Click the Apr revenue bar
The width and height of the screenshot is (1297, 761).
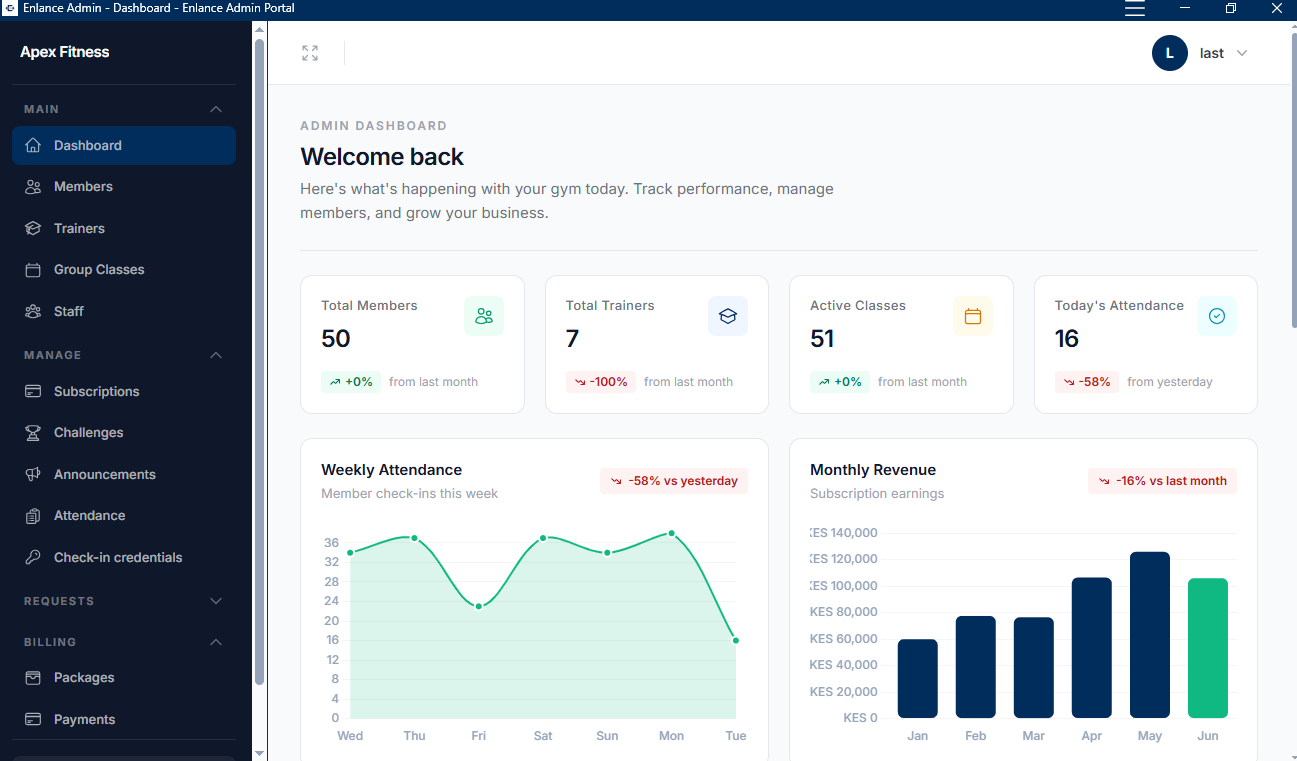pyautogui.click(x=1092, y=648)
